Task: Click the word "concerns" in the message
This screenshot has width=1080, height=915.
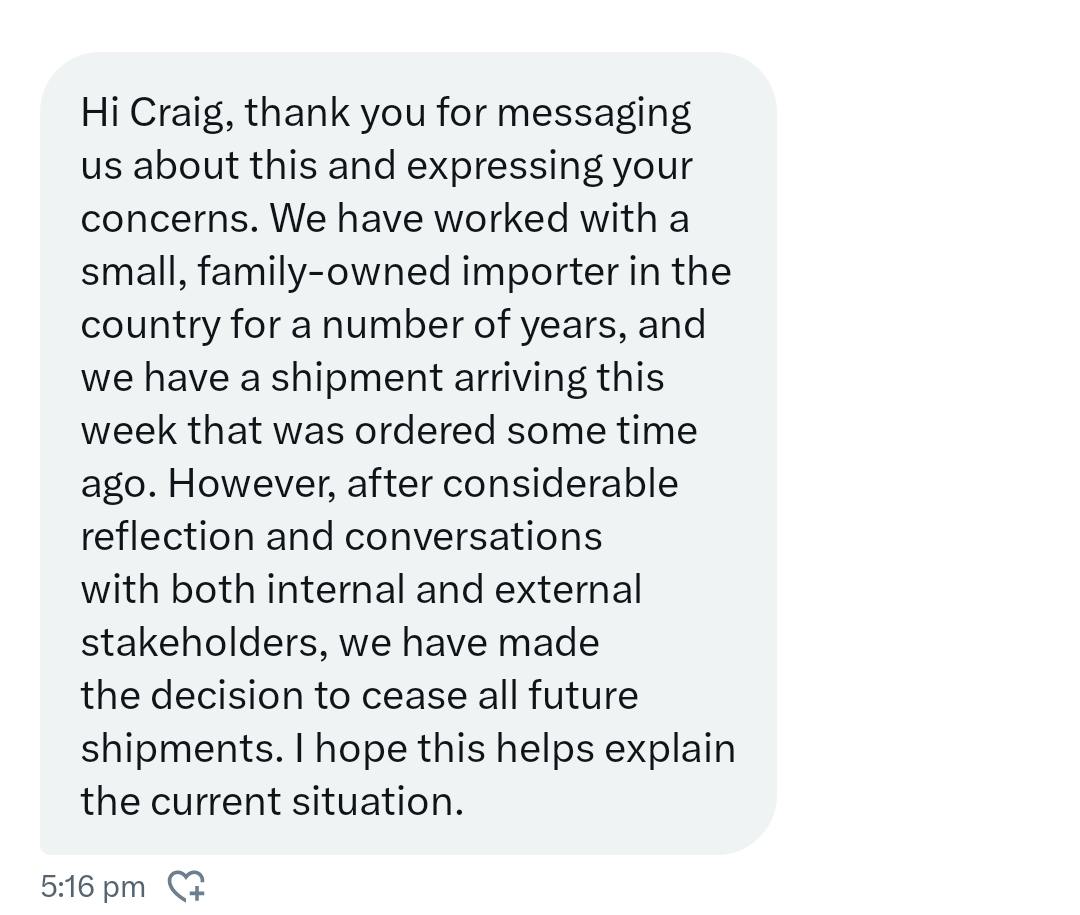Action: pyautogui.click(x=165, y=219)
